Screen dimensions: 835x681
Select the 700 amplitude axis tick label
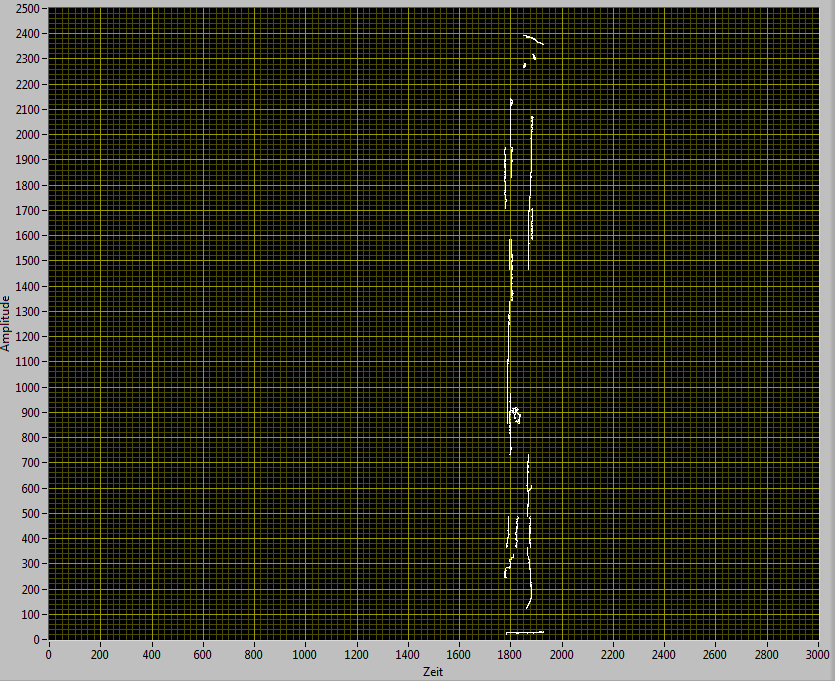tap(30, 463)
